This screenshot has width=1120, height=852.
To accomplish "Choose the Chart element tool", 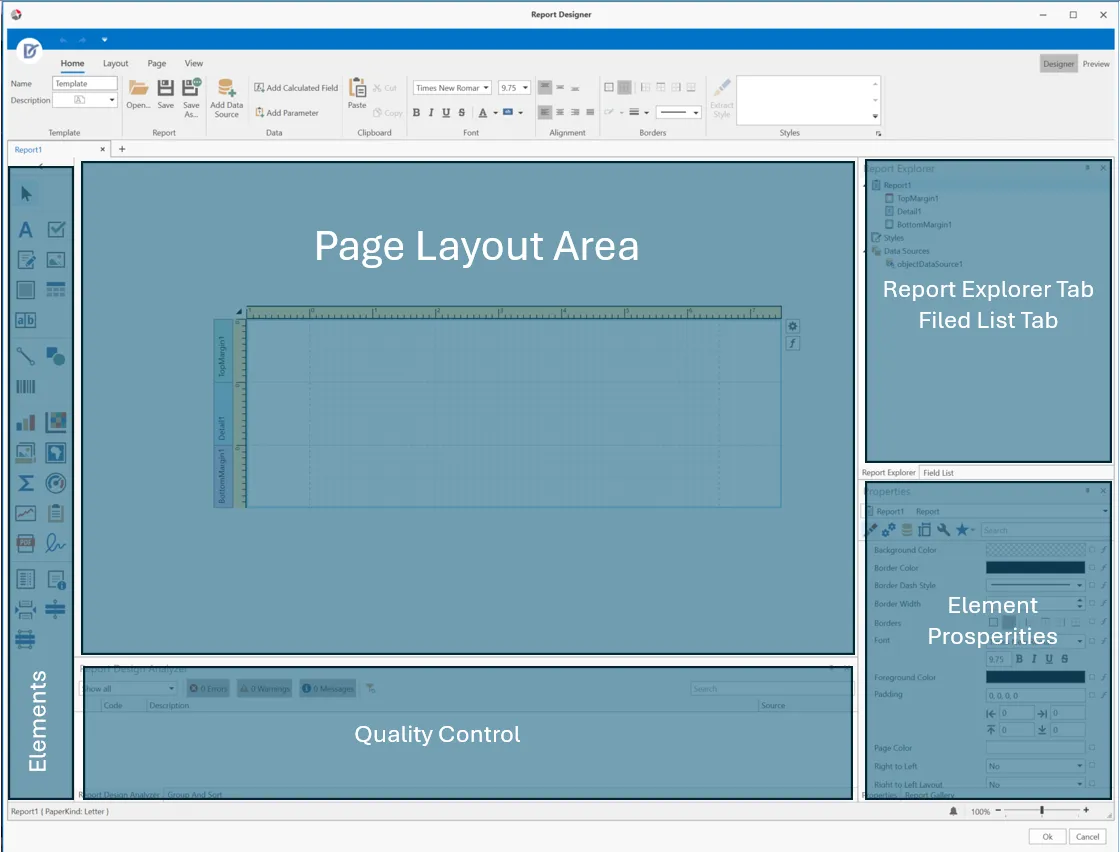I will (x=26, y=422).
